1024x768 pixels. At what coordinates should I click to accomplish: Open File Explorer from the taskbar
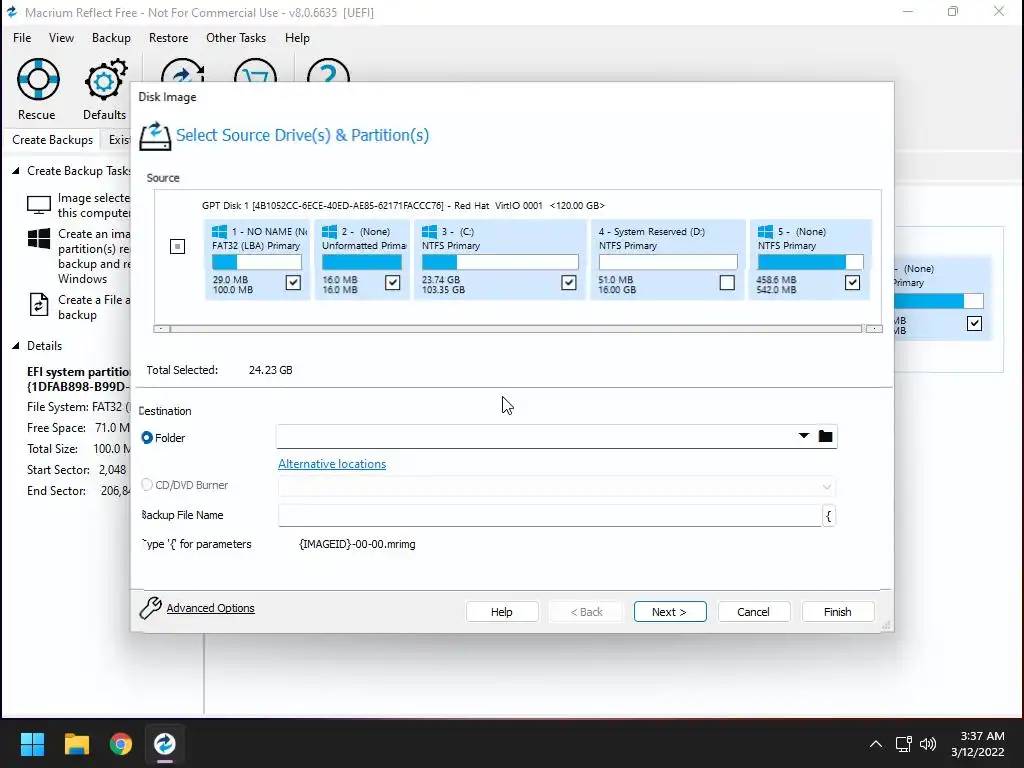76,744
